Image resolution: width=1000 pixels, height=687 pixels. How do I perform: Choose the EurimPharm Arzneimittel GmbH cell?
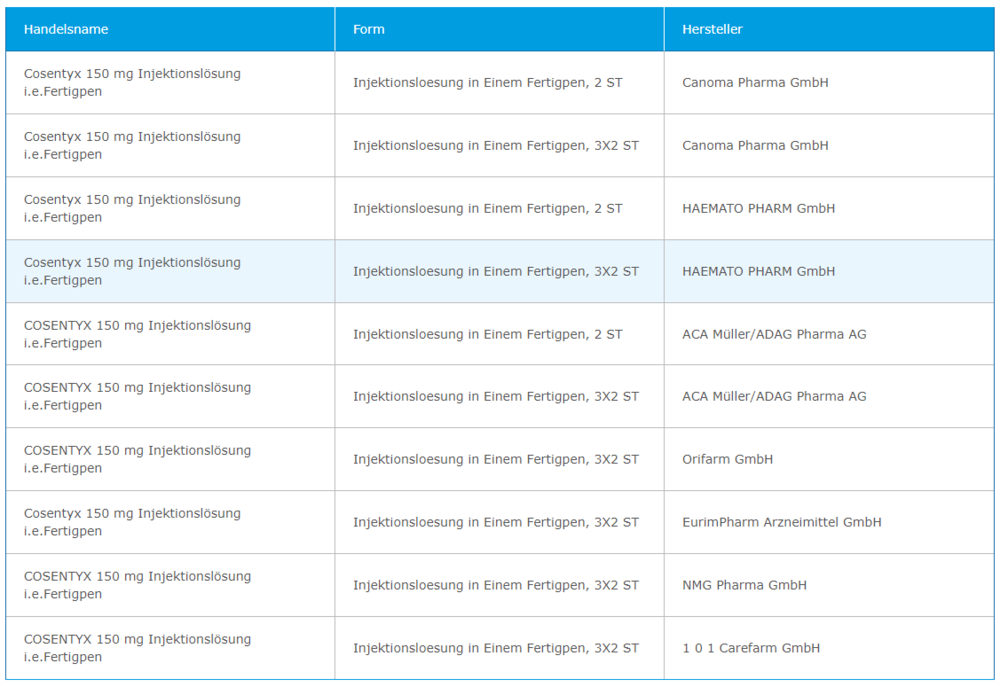point(781,523)
